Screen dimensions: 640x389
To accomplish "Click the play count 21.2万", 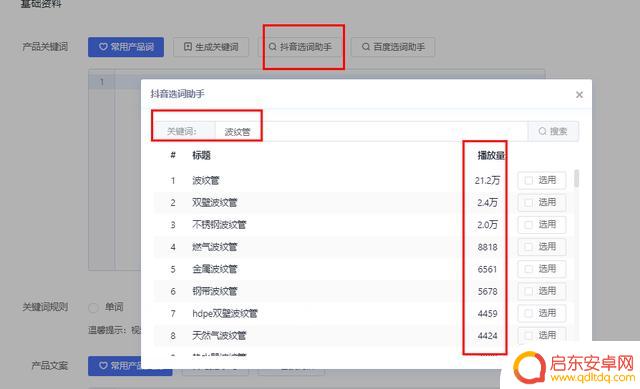I will click(x=487, y=180).
